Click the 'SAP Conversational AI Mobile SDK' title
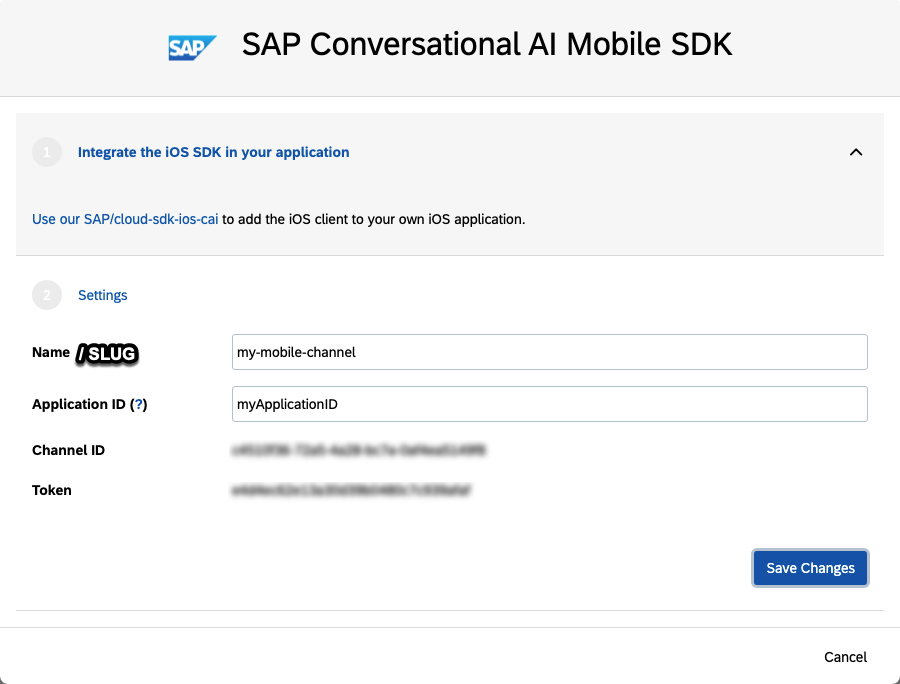This screenshot has height=684, width=900. pyautogui.click(x=487, y=45)
